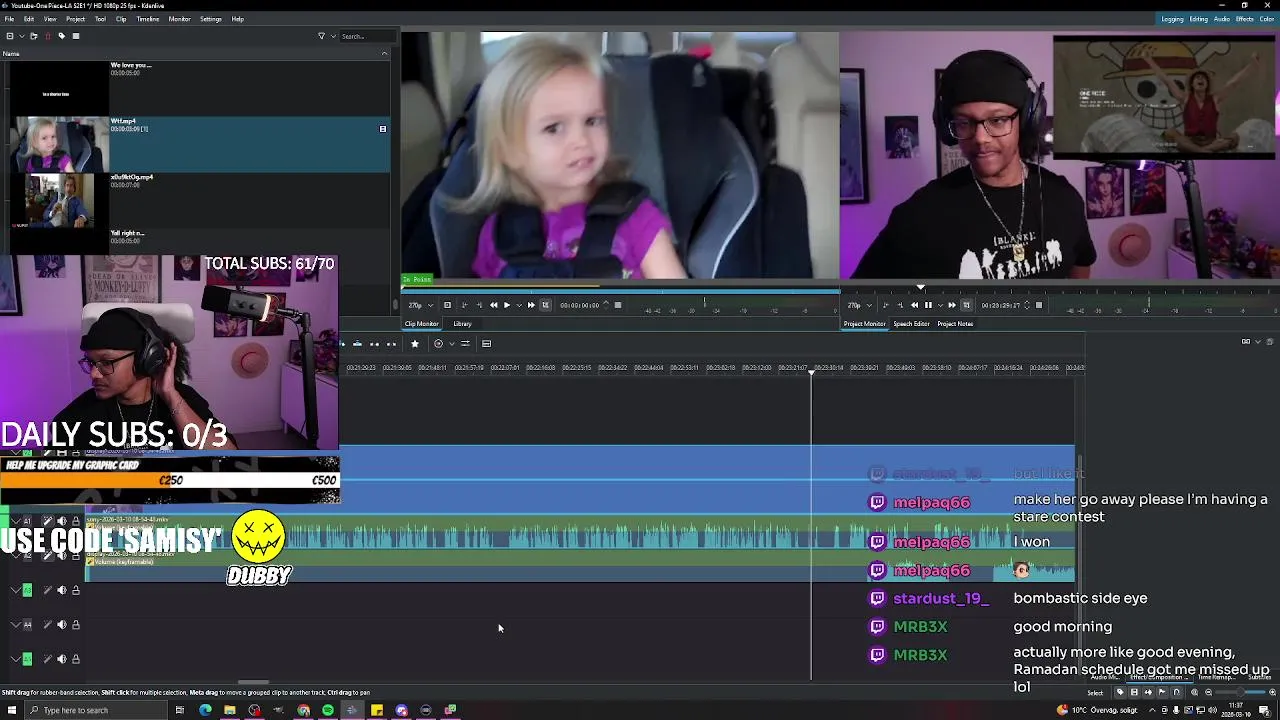Image resolution: width=1280 pixels, height=720 pixels.
Task: Open the Project Notes tab
Action: 955,324
